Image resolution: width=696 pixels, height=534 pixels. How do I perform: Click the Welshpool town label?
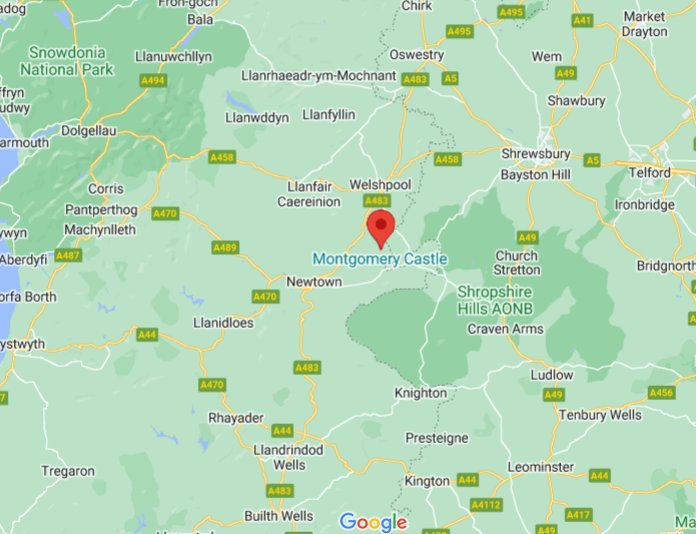pos(380,184)
